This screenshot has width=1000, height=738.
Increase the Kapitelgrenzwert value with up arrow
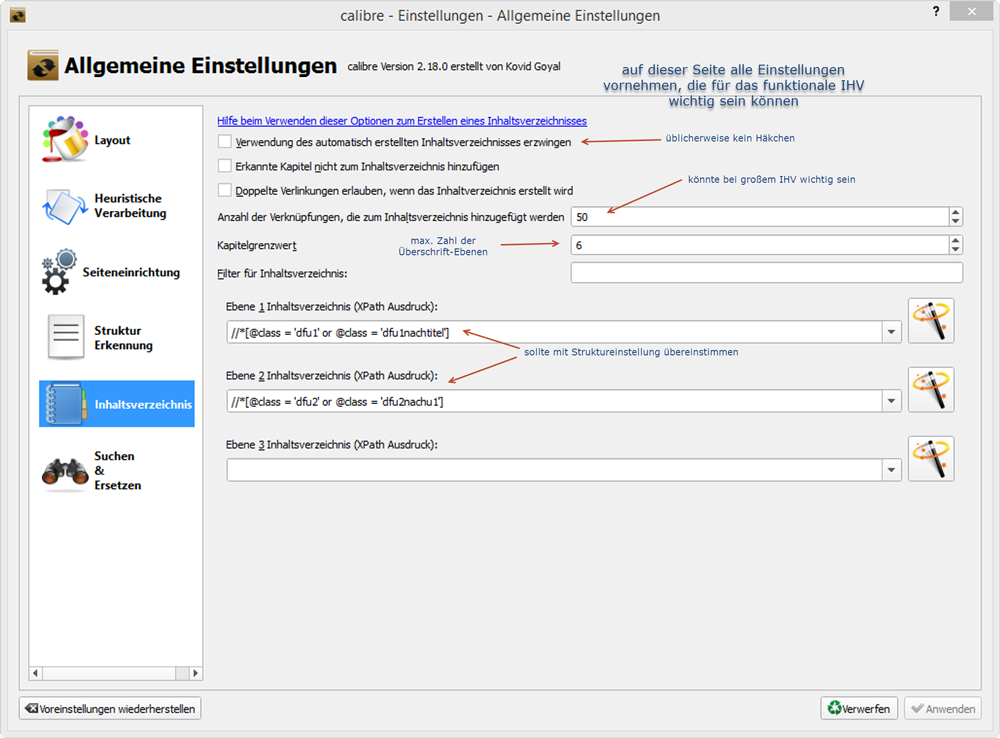coord(955,240)
